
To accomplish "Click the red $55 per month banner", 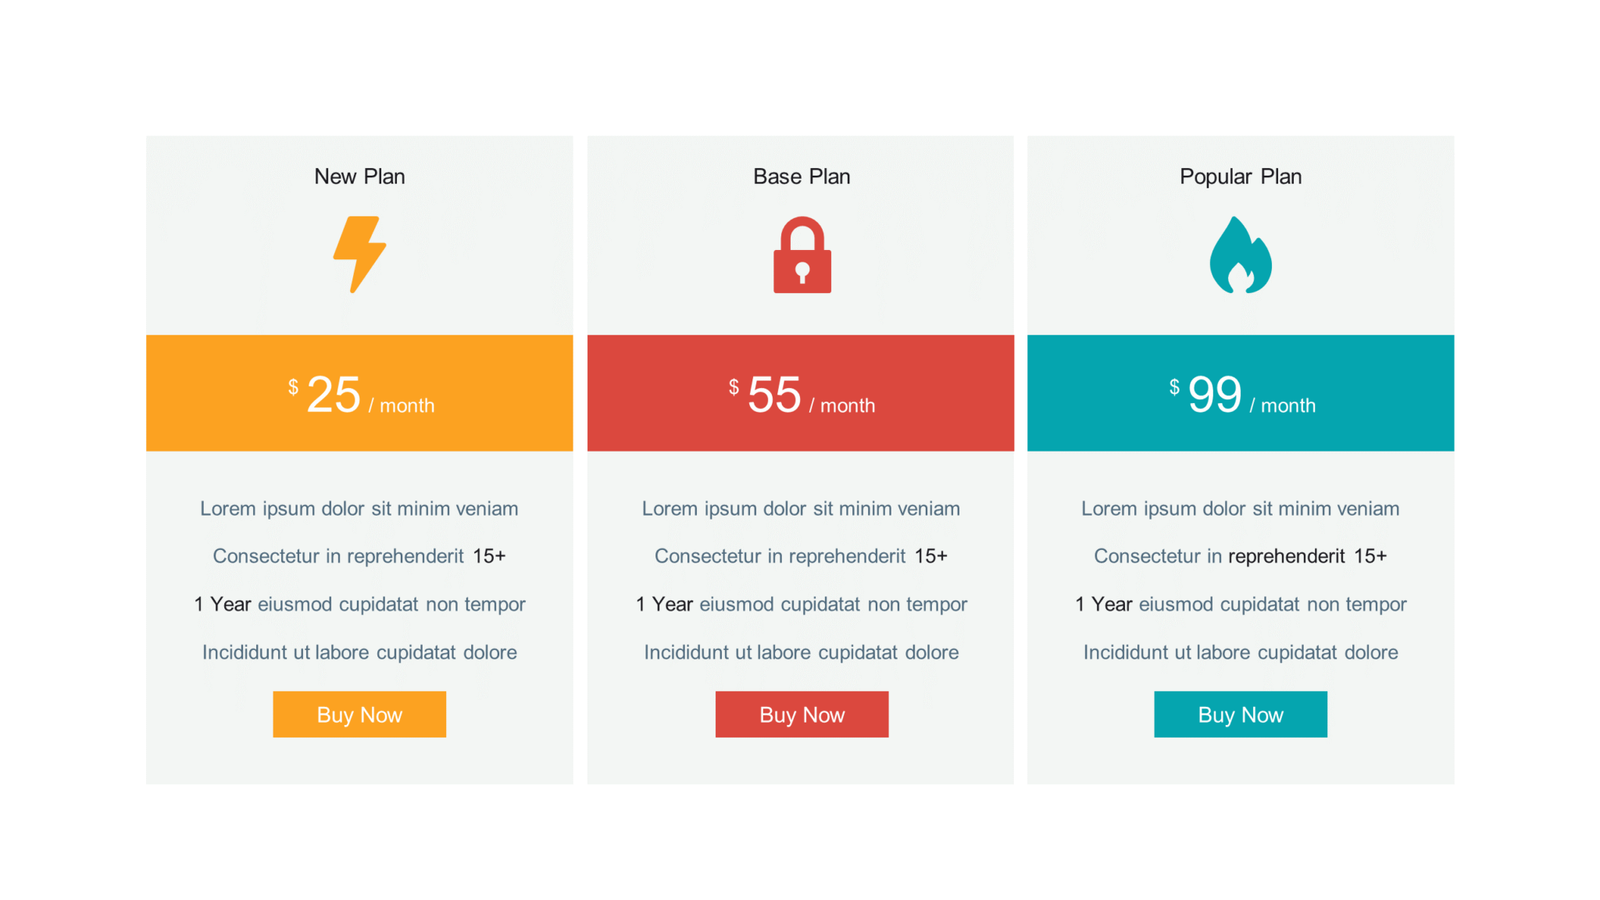I will pos(801,392).
